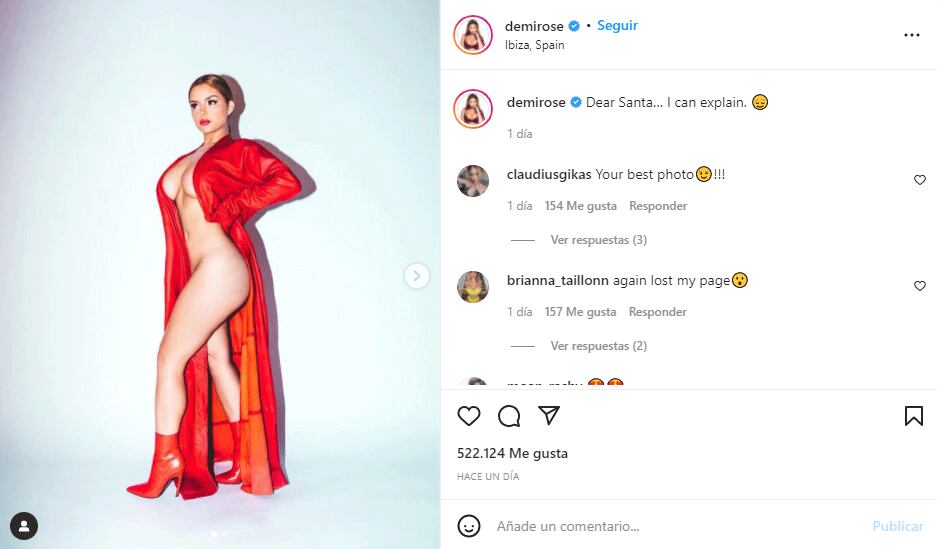Like the post with the heart icon
This screenshot has width=937, height=549.
(468, 416)
